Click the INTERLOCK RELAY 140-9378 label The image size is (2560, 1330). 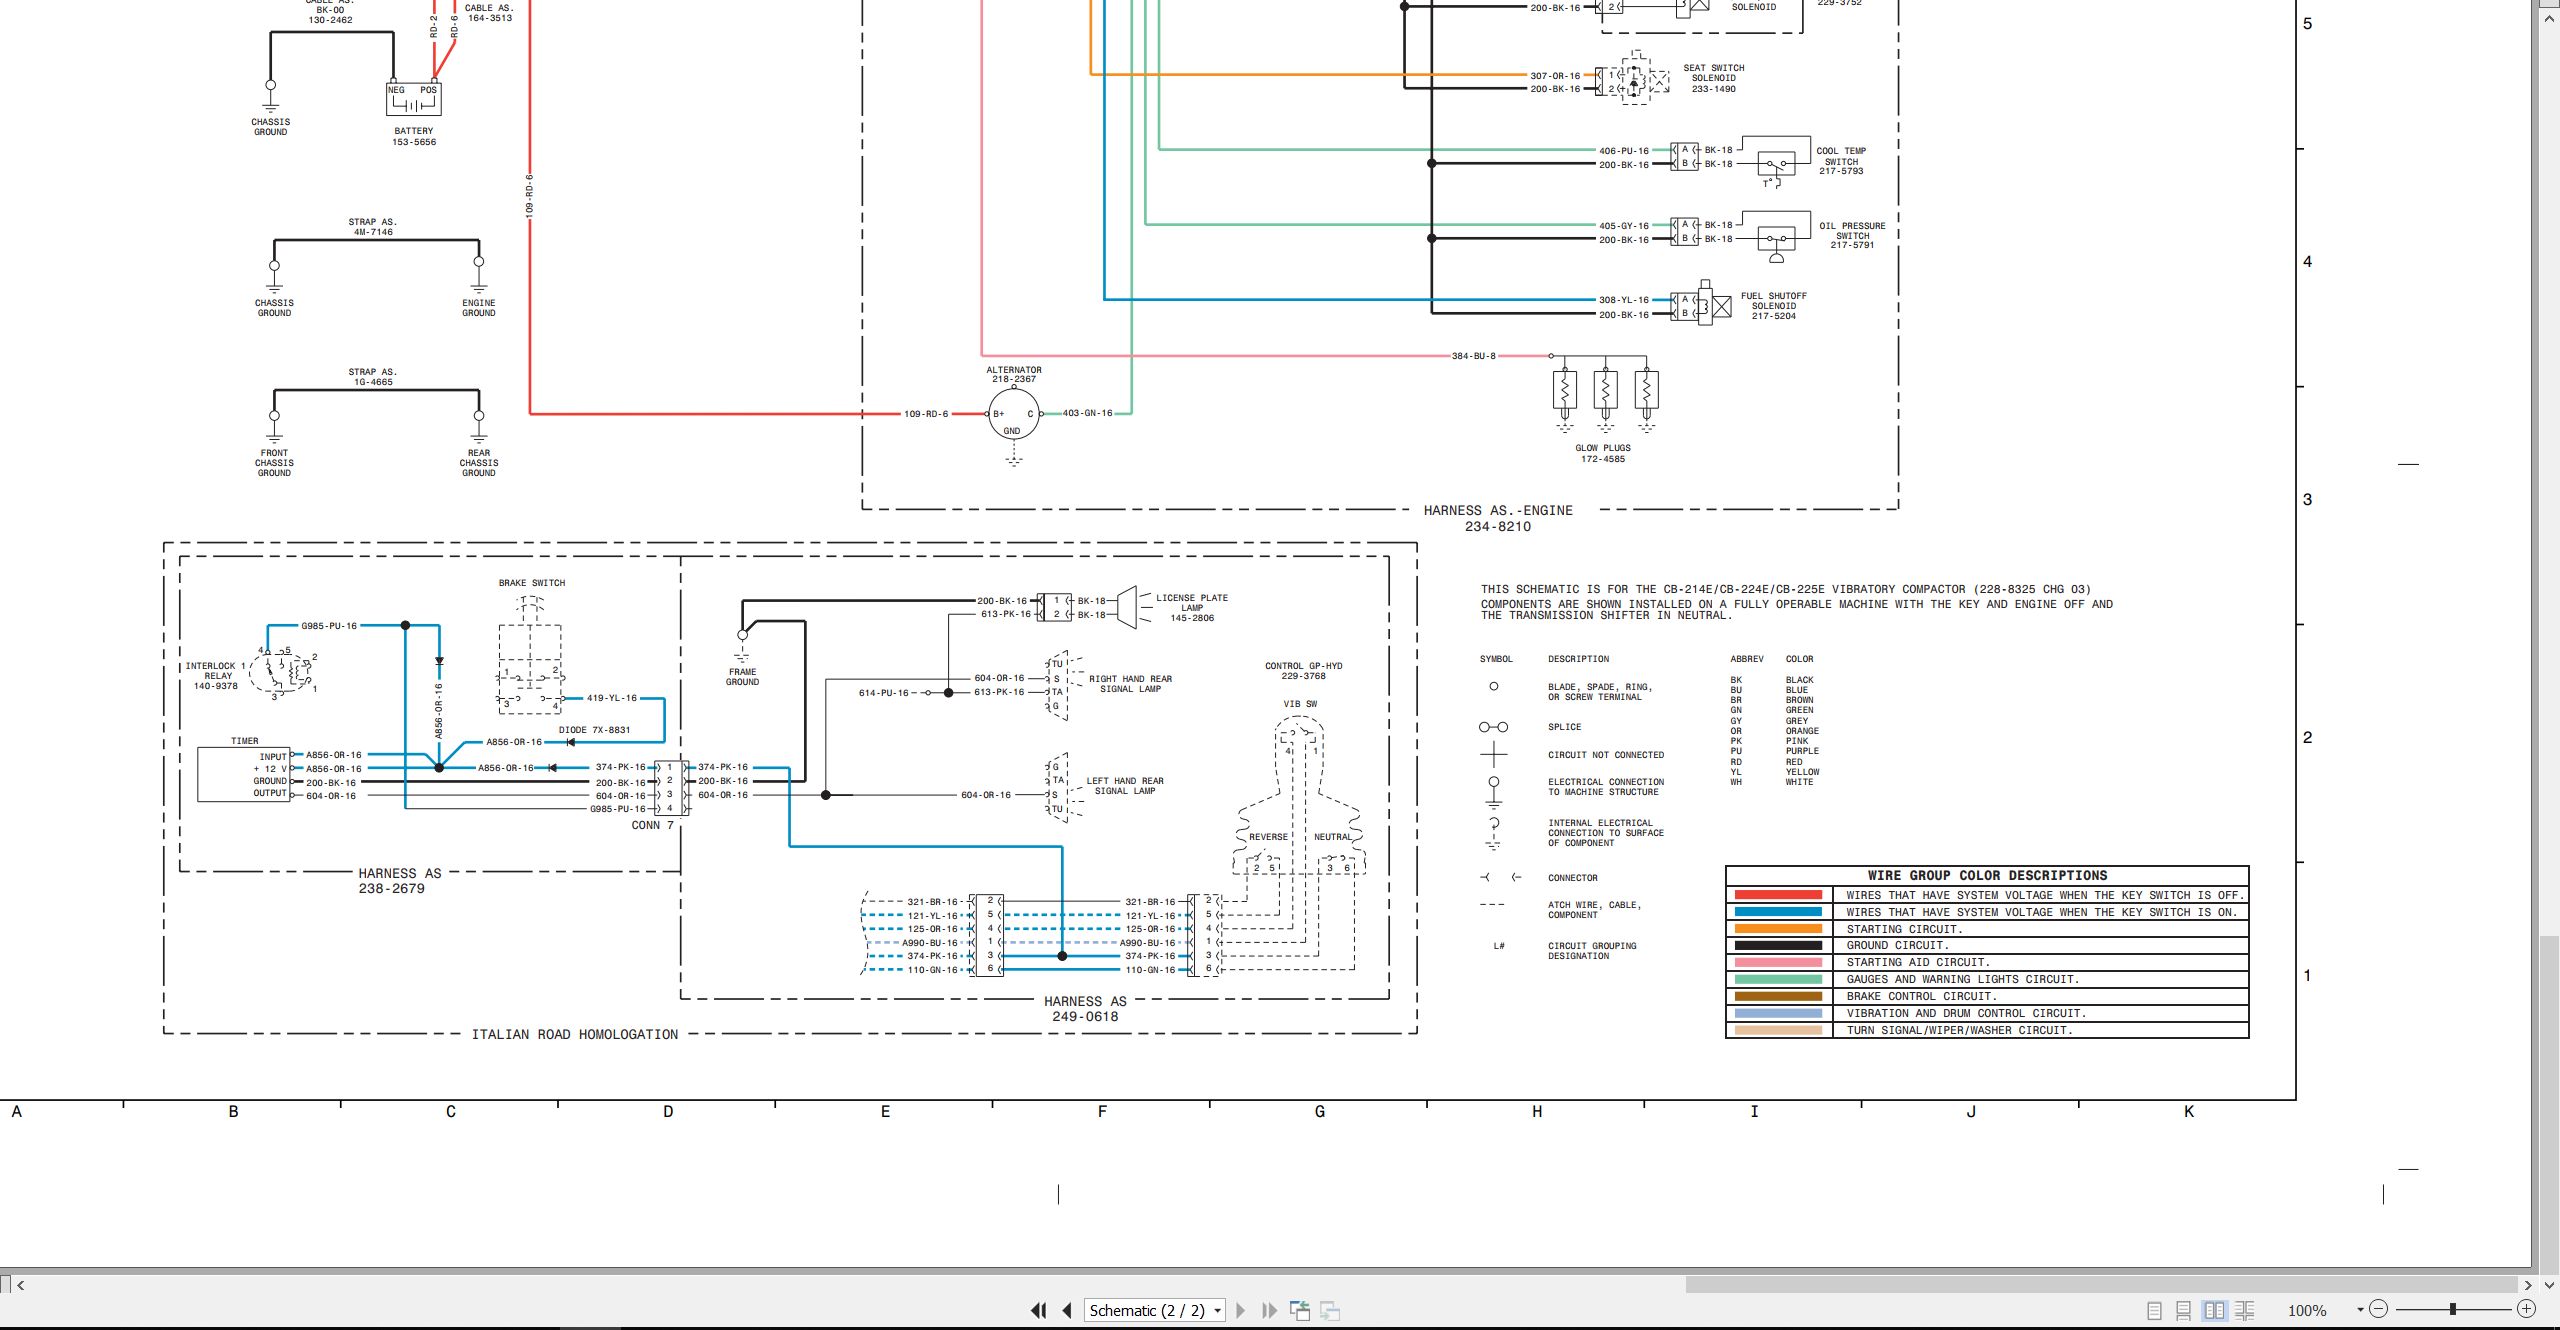(215, 676)
